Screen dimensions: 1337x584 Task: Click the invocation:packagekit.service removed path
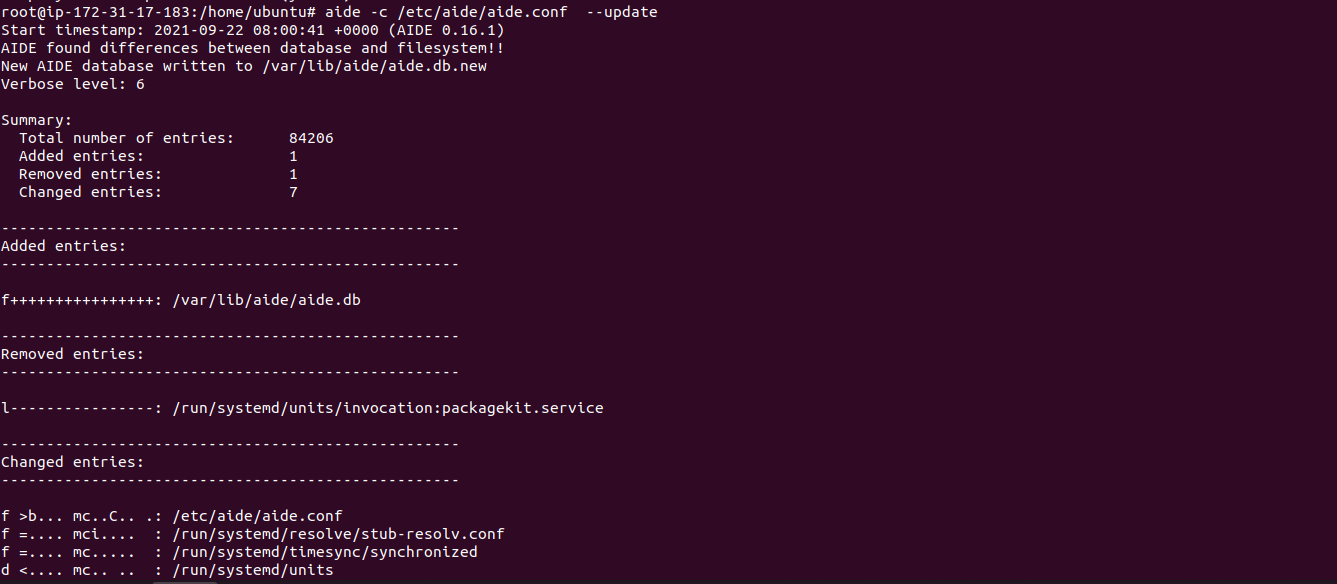coord(388,408)
